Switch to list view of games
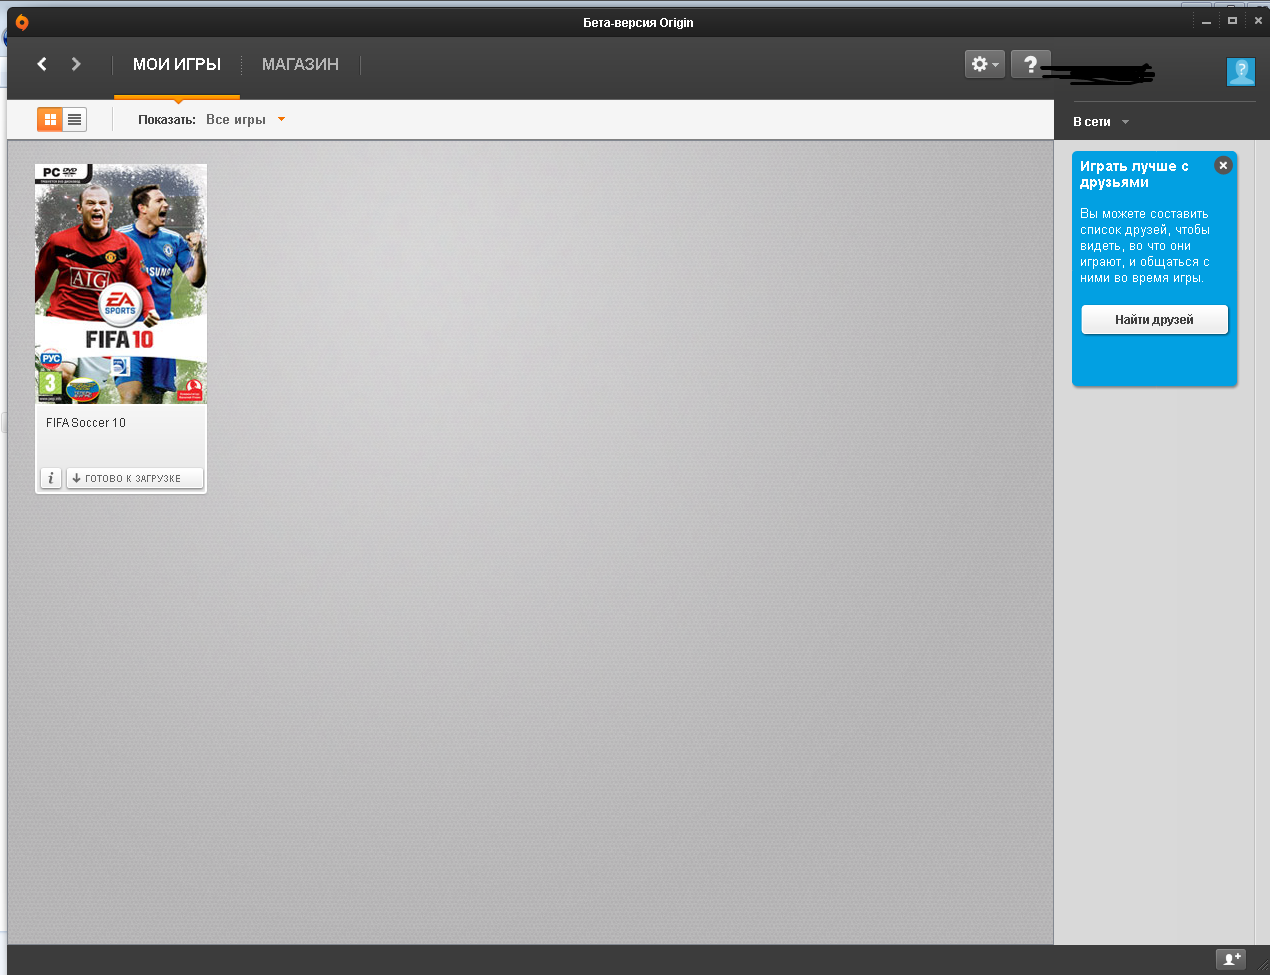Screen dimensions: 1270x975 (74, 119)
